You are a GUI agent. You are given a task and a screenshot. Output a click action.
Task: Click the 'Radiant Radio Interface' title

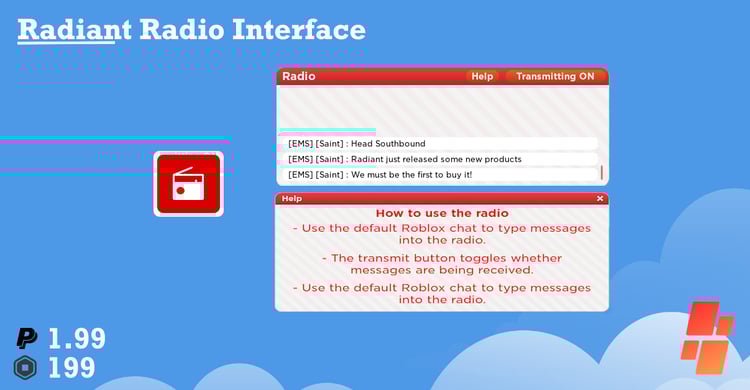point(191,30)
